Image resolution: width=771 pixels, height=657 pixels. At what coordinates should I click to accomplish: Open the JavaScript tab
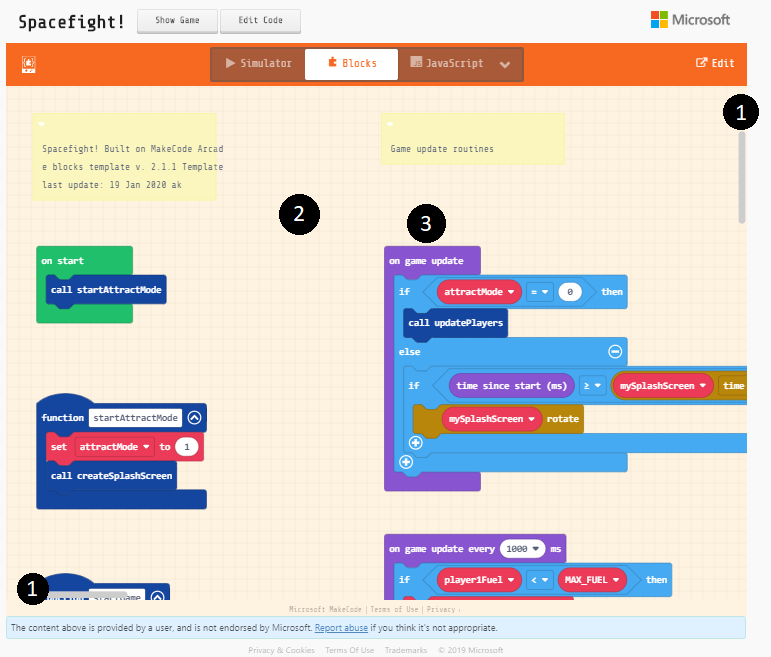[x=447, y=64]
